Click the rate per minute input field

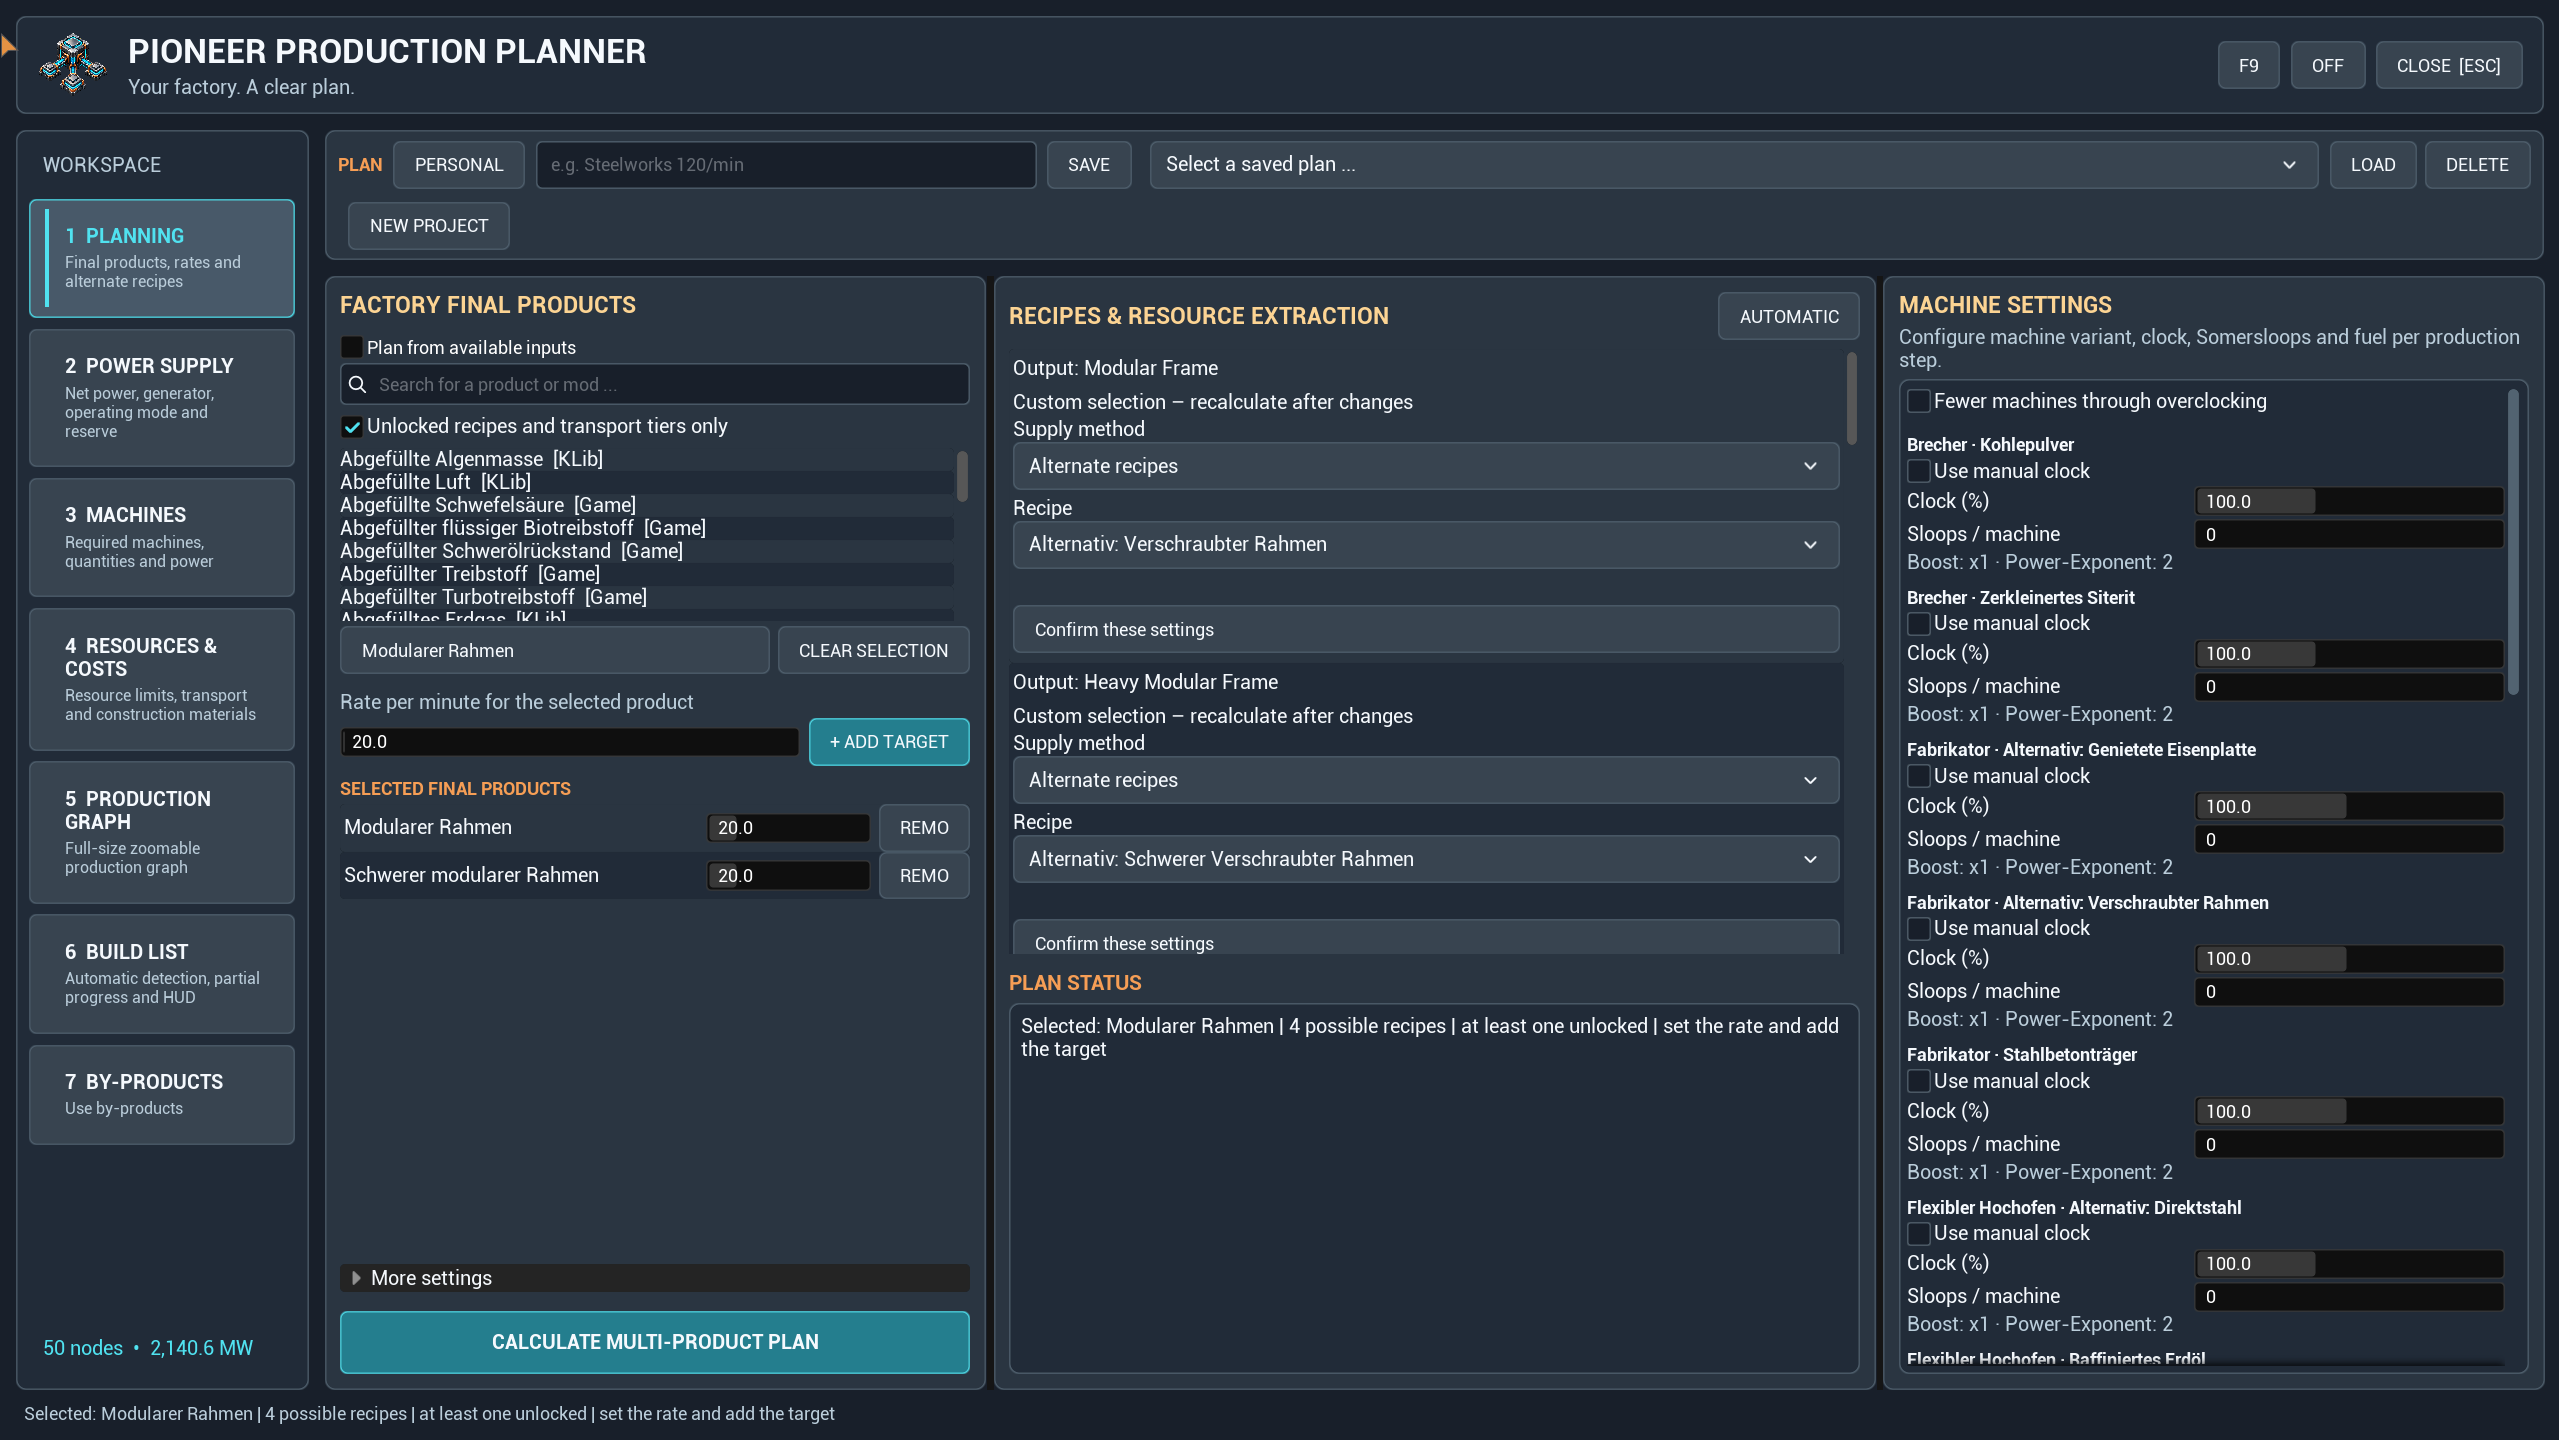[x=569, y=742]
